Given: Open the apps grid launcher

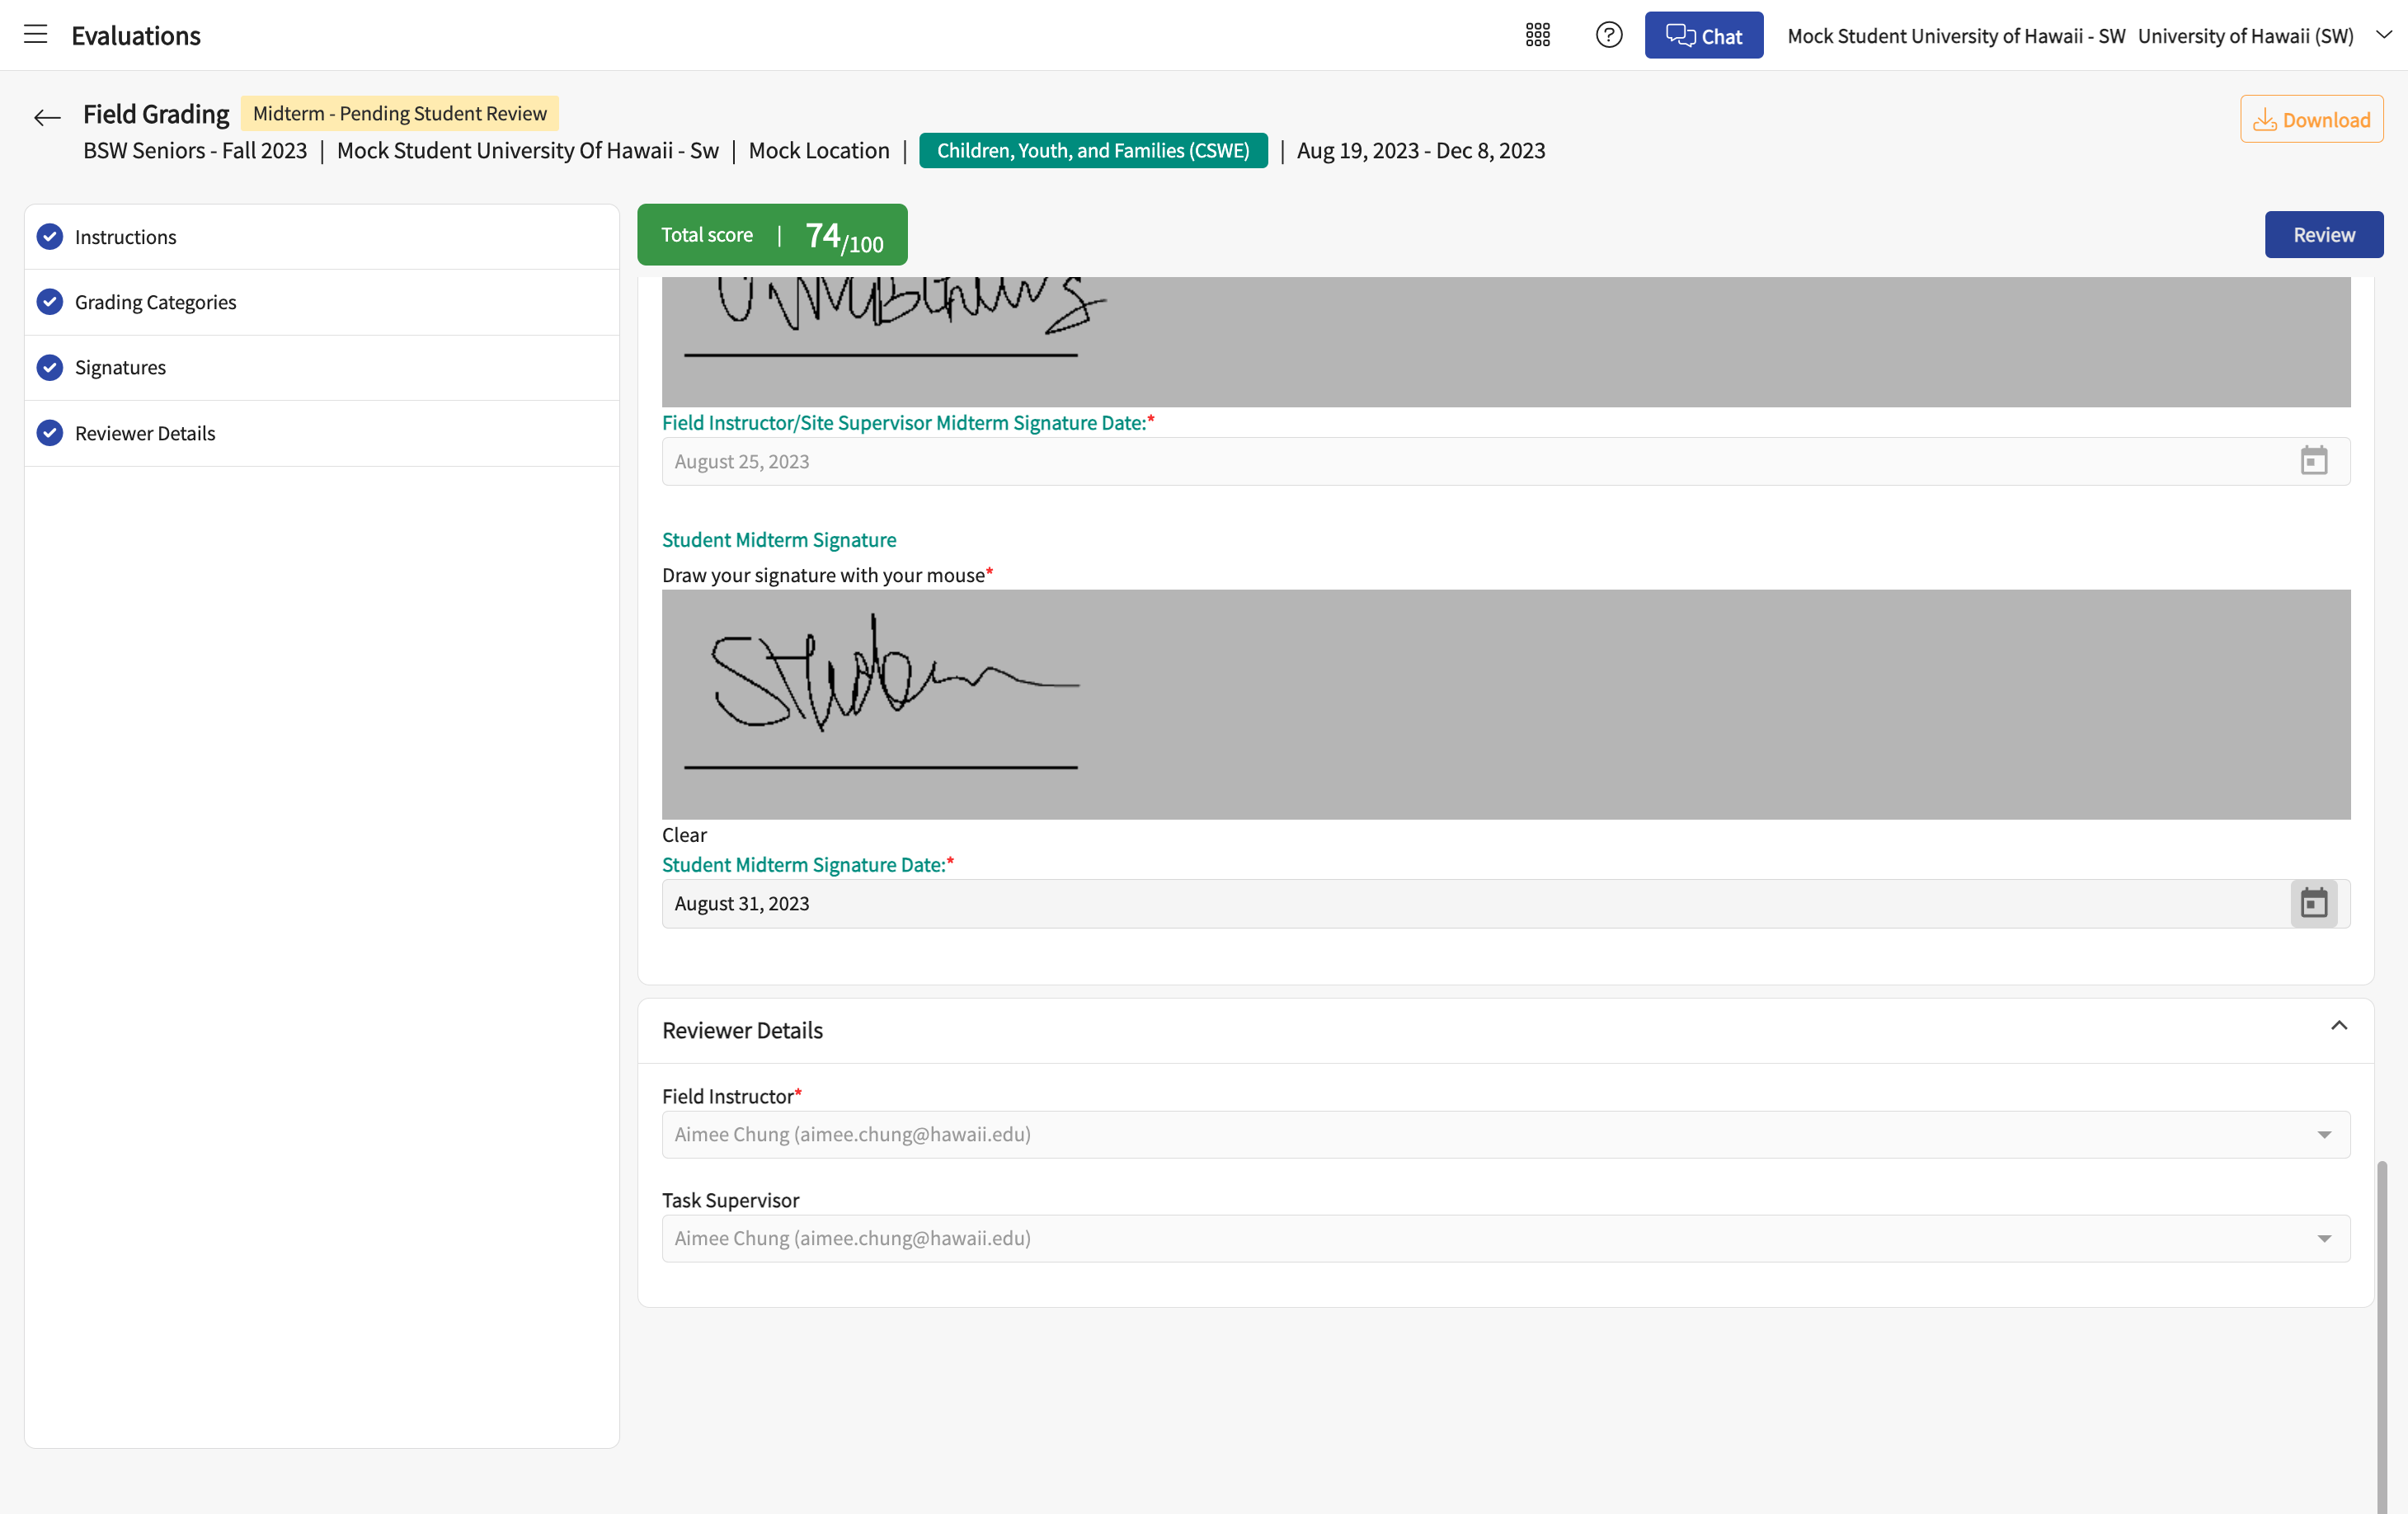Looking at the screenshot, I should [x=1537, y=35].
